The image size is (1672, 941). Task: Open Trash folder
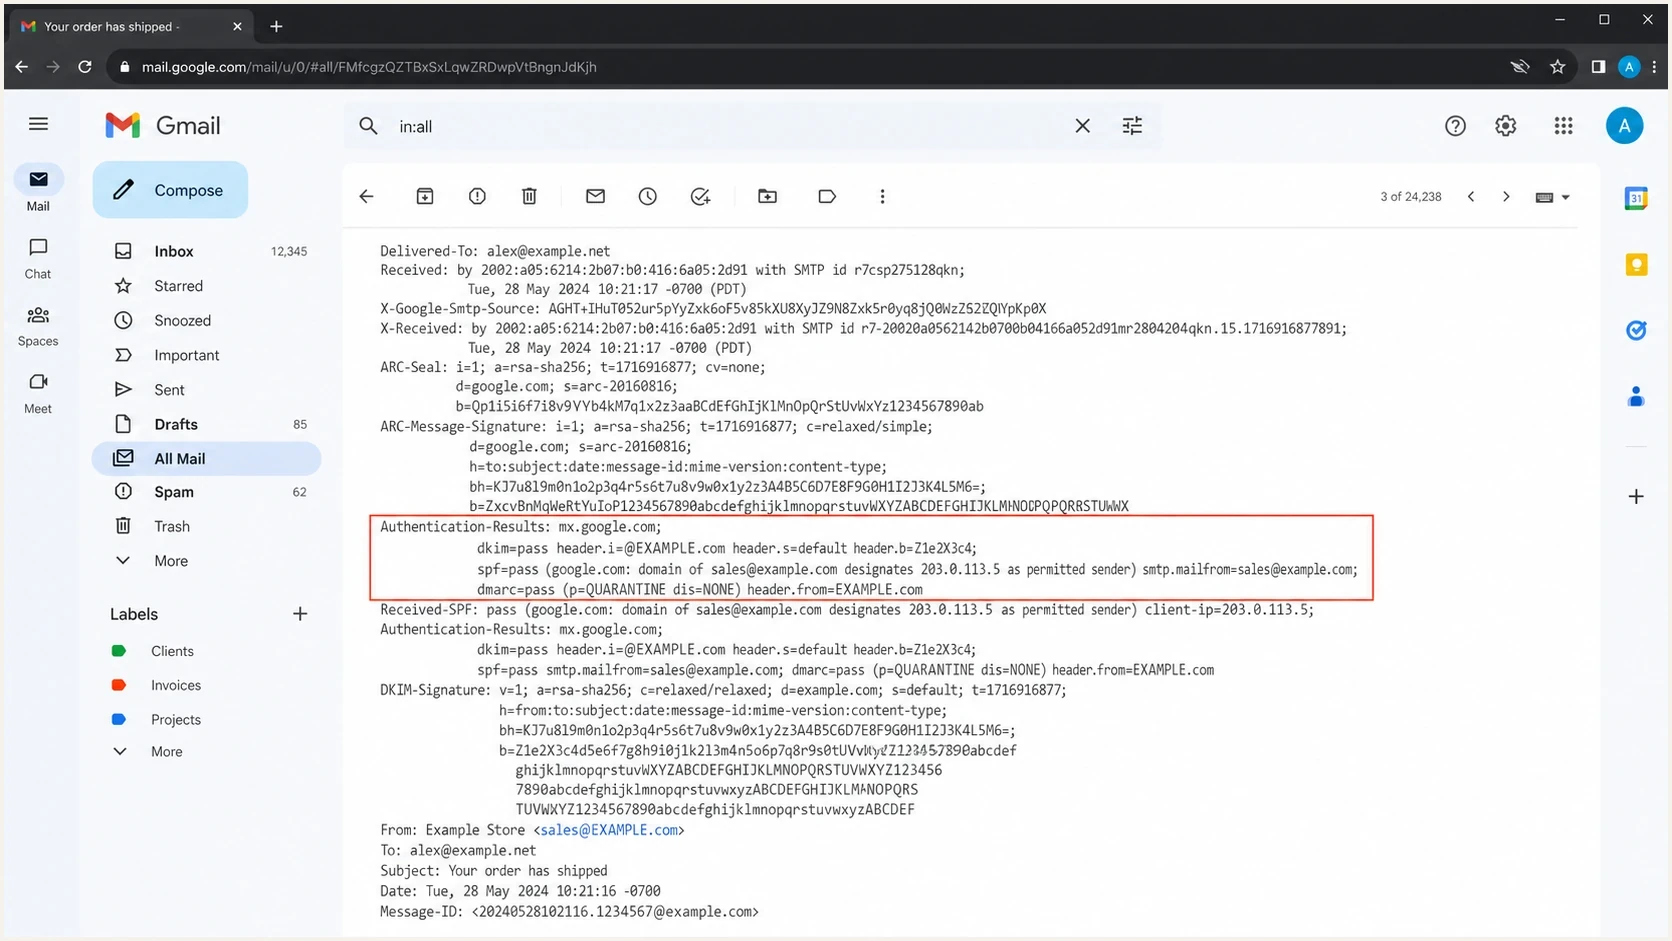[207, 526]
